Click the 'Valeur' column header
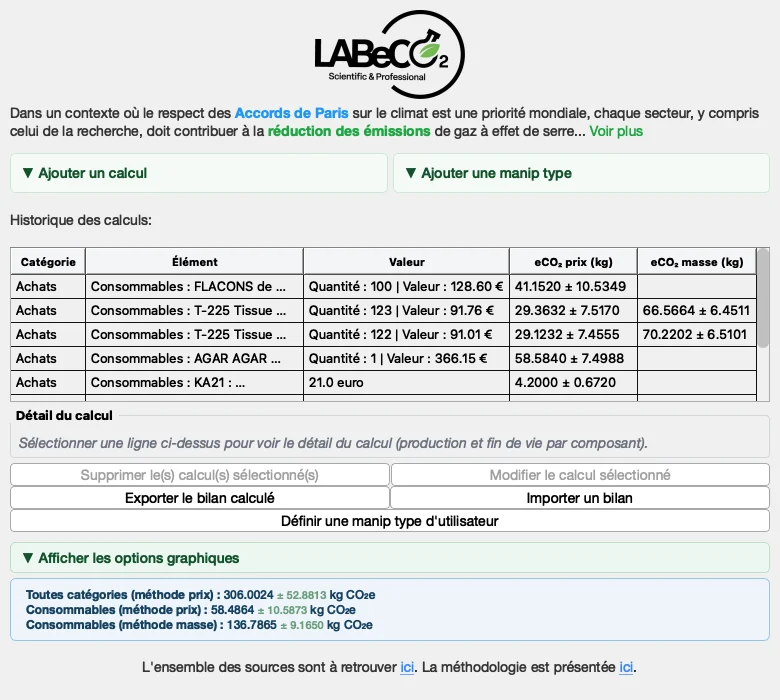Viewport: 780px width, 700px height. click(x=406, y=262)
